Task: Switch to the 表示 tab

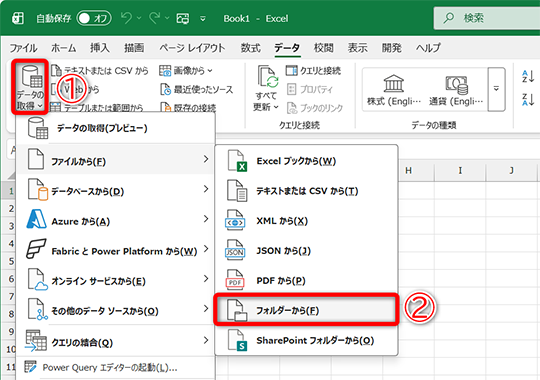Action: [357, 48]
